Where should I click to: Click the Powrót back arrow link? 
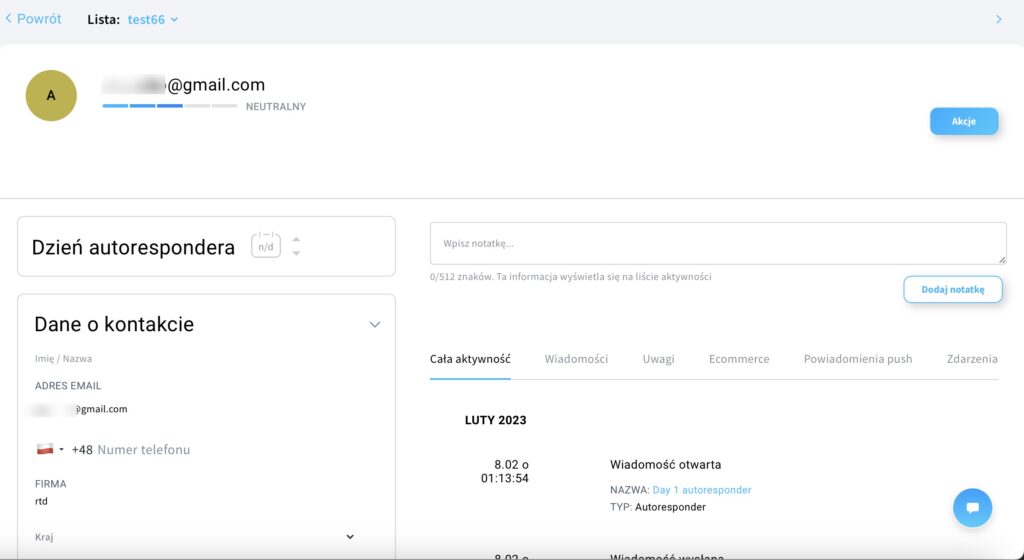pos(33,19)
